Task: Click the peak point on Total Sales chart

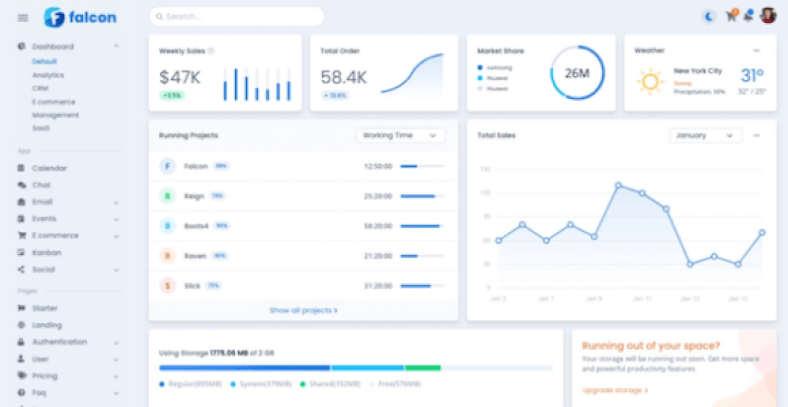Action: (618, 185)
